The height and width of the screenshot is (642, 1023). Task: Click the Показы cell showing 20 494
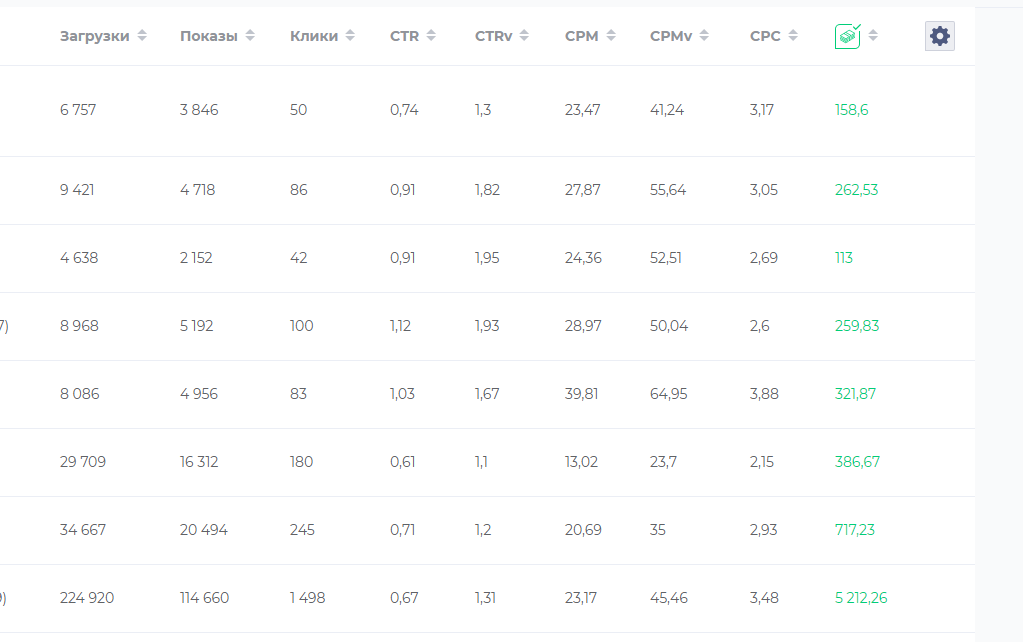(204, 530)
